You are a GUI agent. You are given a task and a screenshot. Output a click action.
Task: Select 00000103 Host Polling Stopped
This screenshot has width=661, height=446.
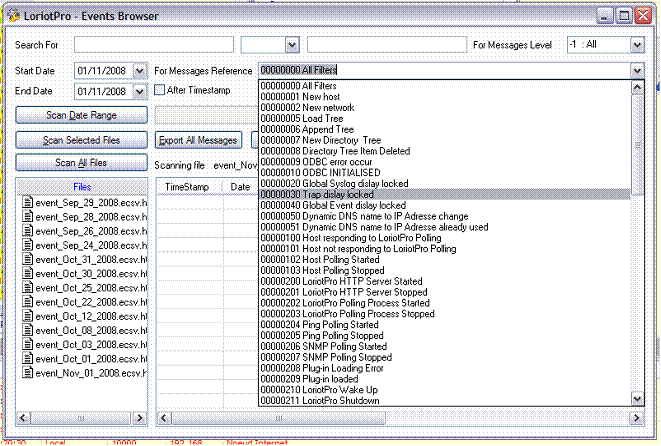point(445,271)
